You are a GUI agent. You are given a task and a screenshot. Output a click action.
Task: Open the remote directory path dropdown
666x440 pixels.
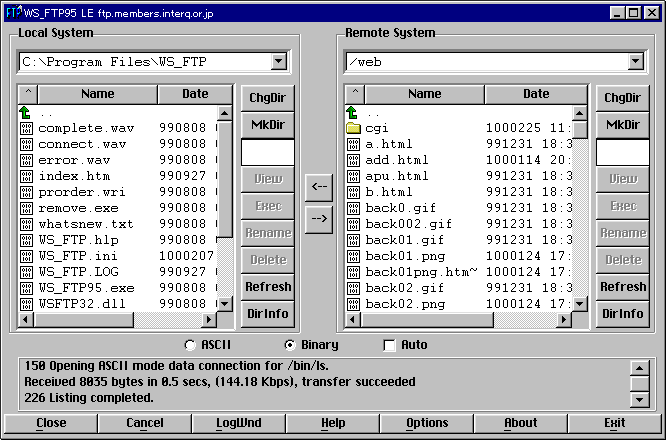click(x=635, y=62)
